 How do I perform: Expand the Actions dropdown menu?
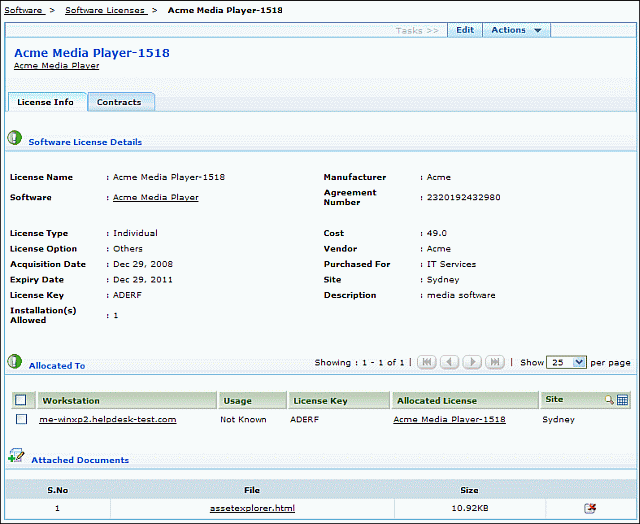(x=515, y=30)
